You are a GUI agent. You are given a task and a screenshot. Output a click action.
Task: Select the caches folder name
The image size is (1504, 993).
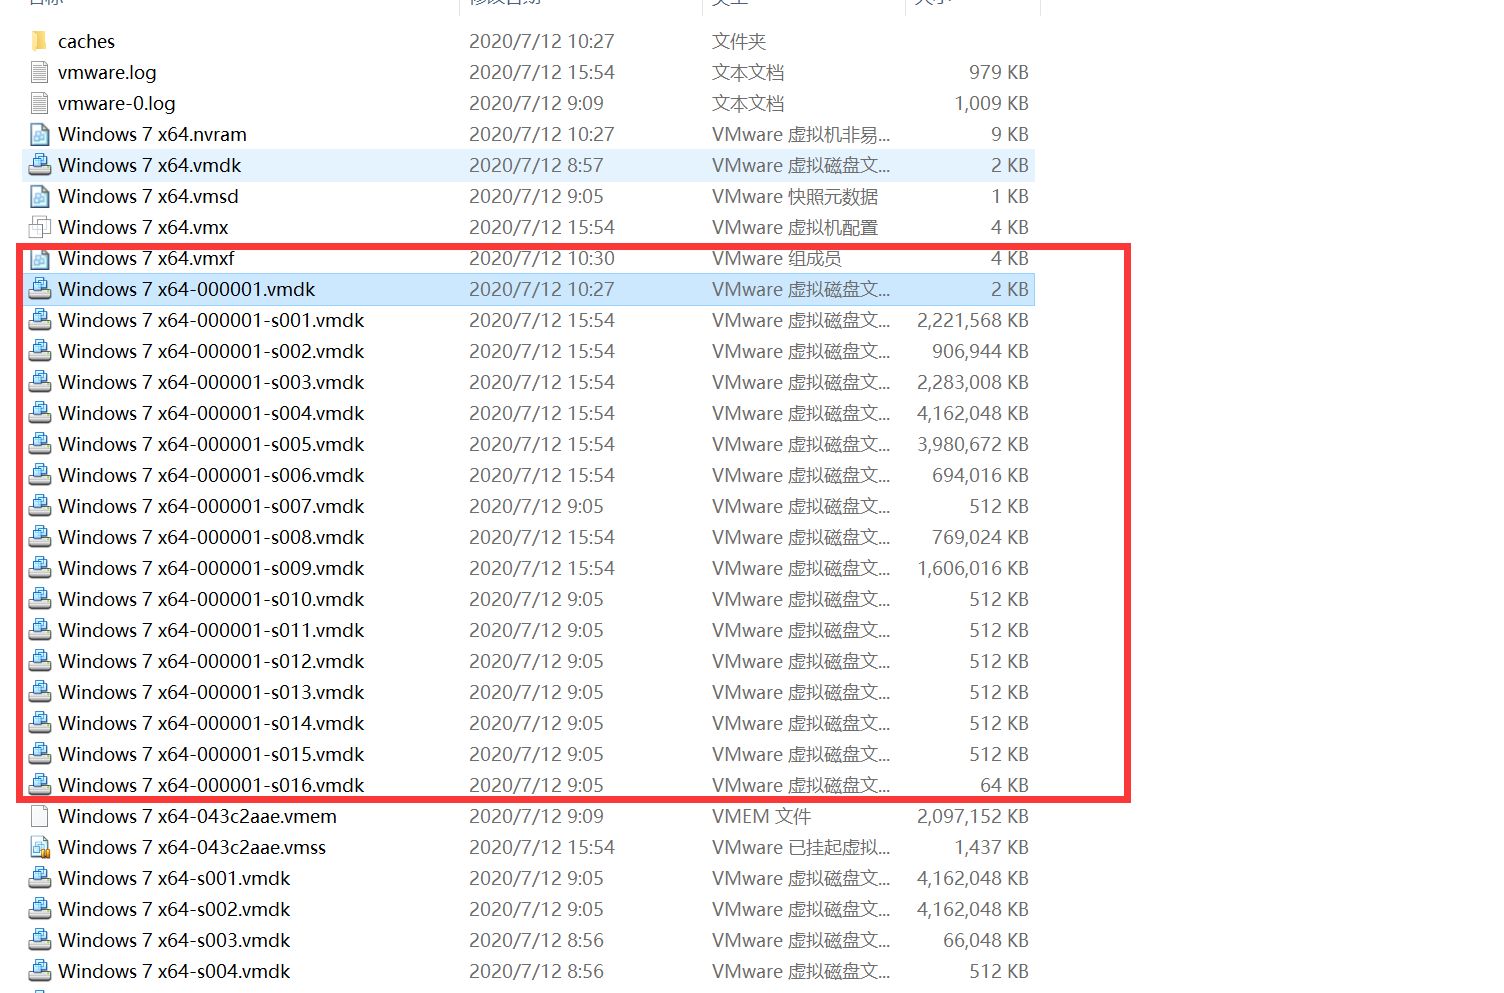(86, 41)
